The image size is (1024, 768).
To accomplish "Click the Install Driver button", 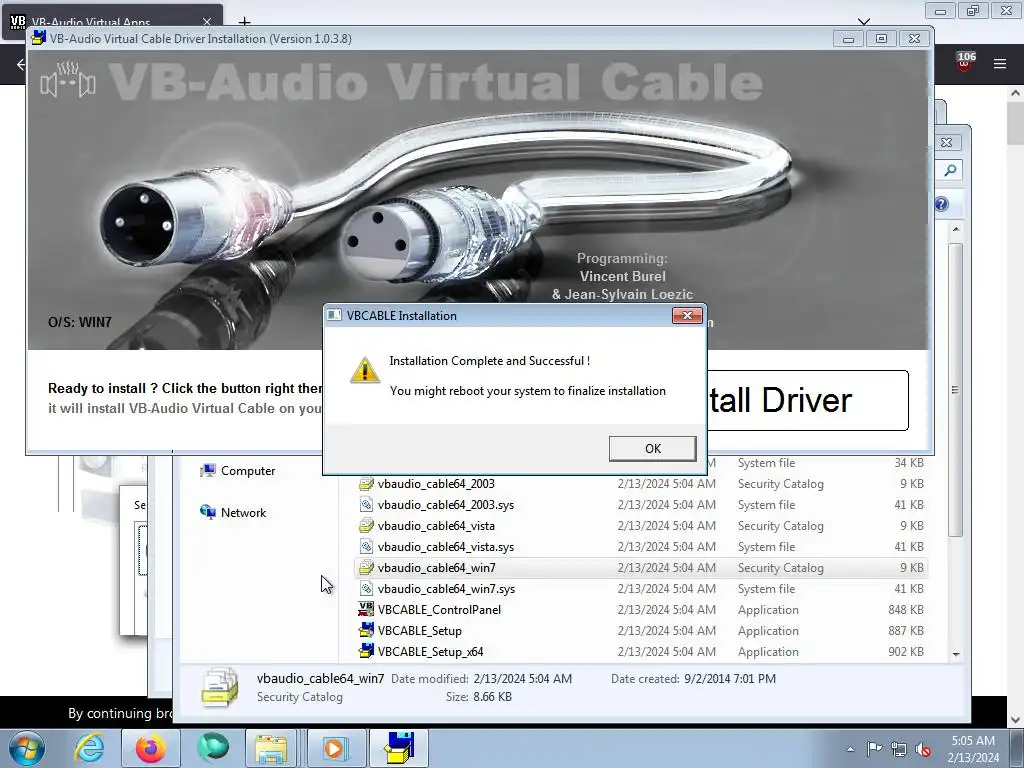I will [x=807, y=400].
